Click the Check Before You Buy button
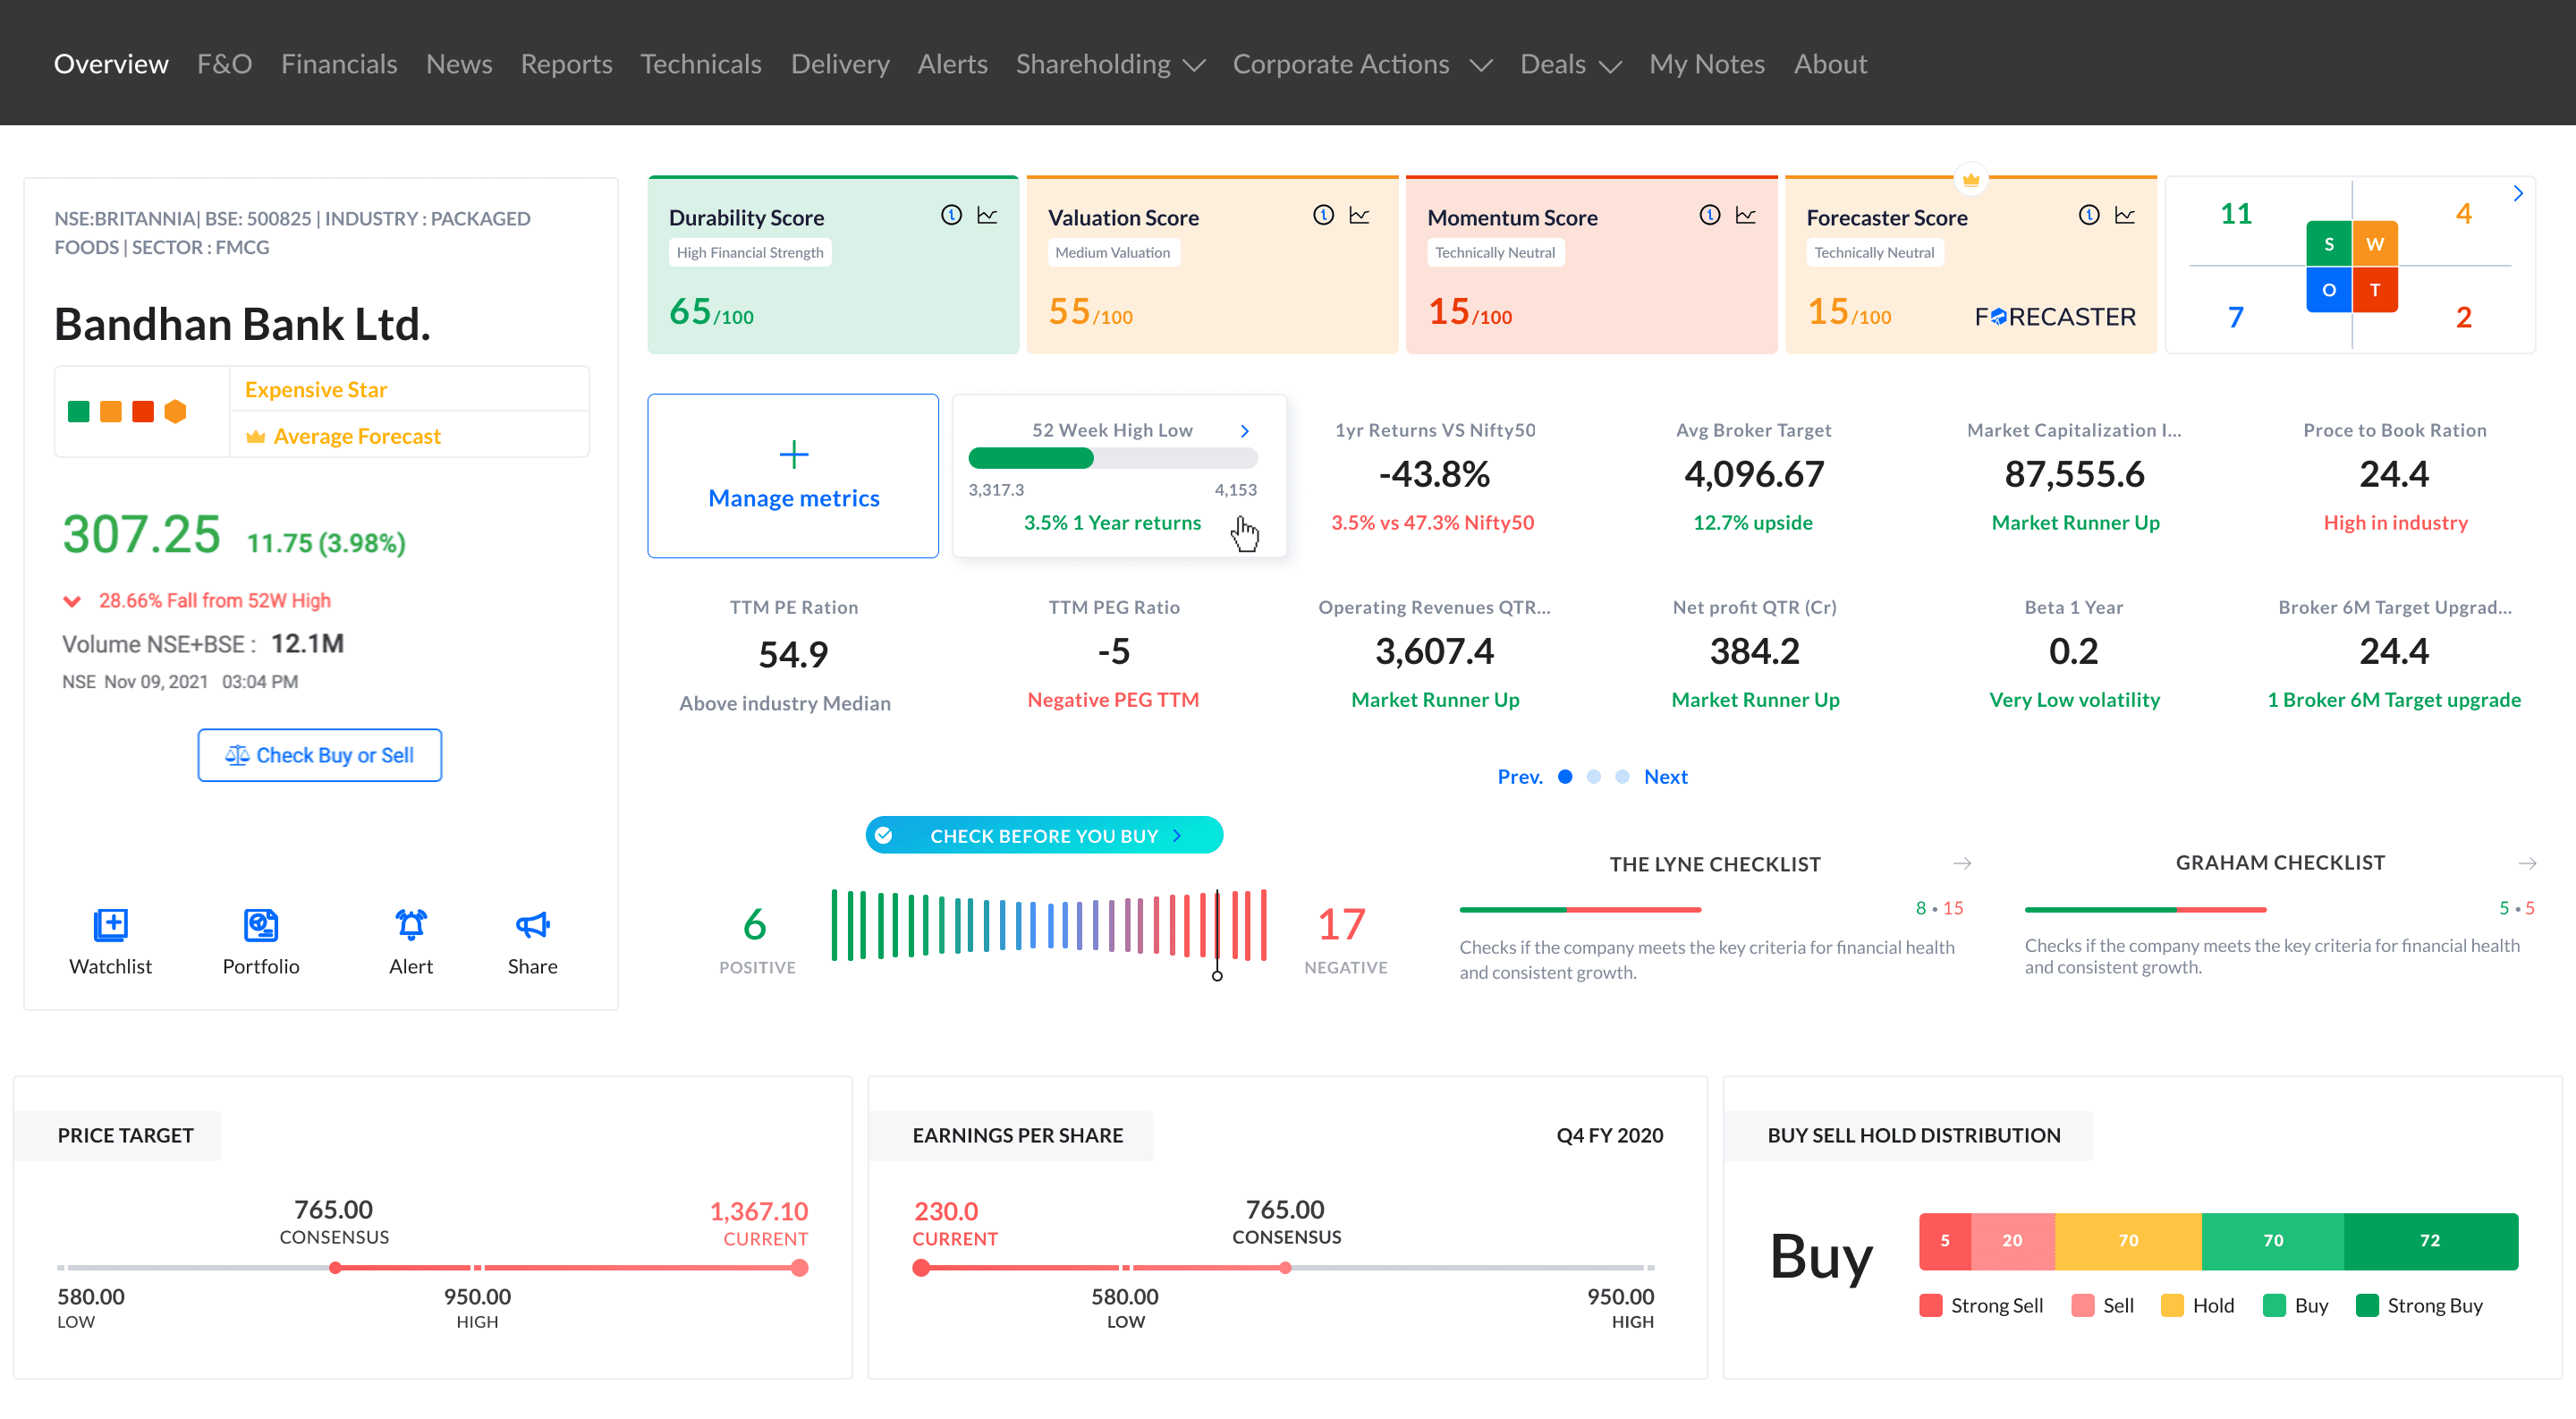This screenshot has width=2576, height=1419. pos(1044,835)
